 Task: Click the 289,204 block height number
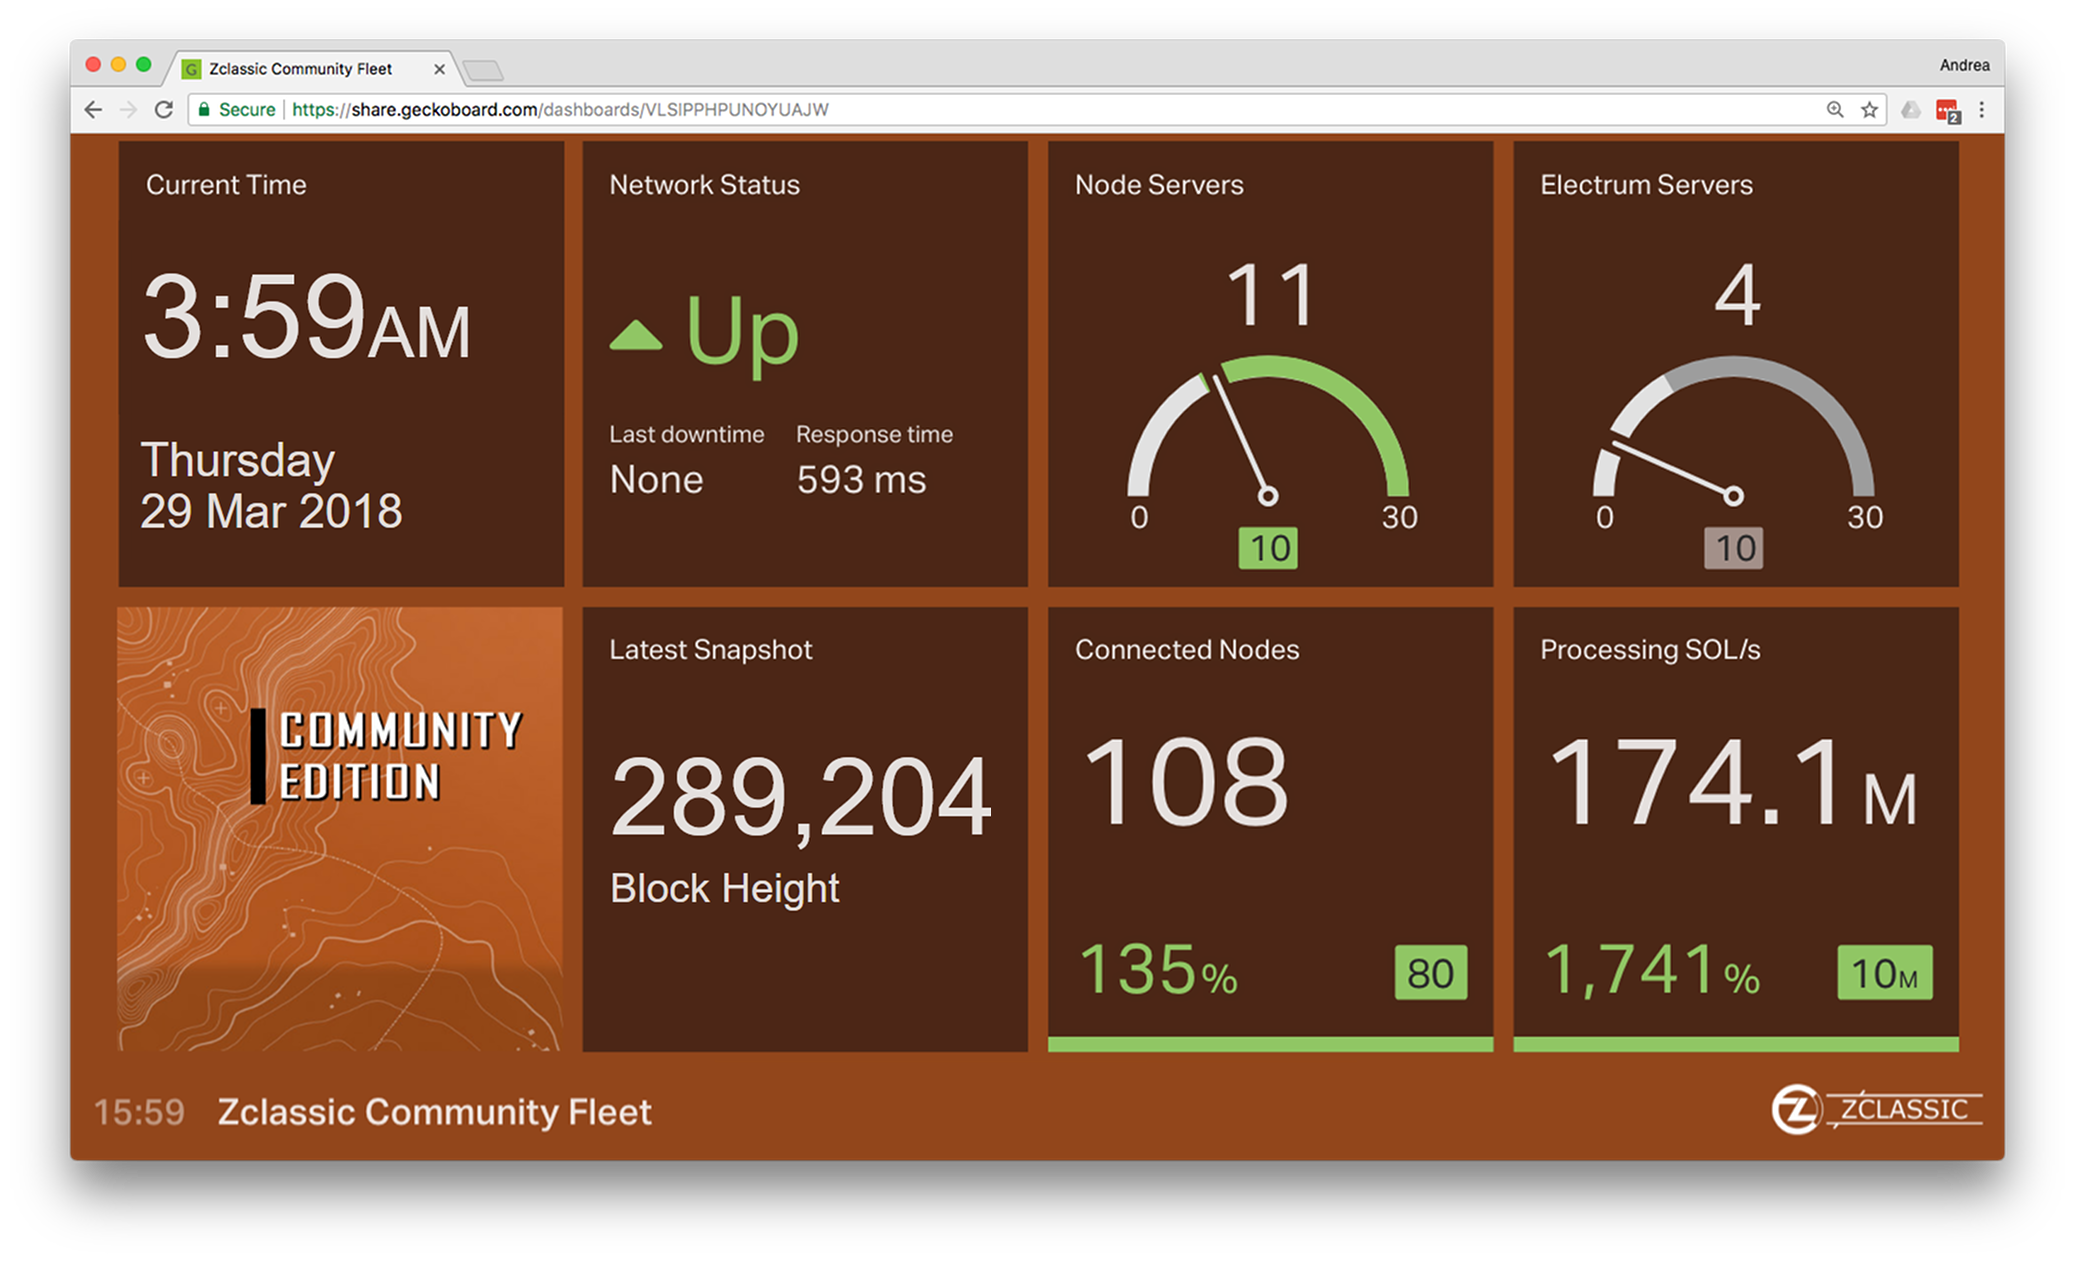[800, 798]
